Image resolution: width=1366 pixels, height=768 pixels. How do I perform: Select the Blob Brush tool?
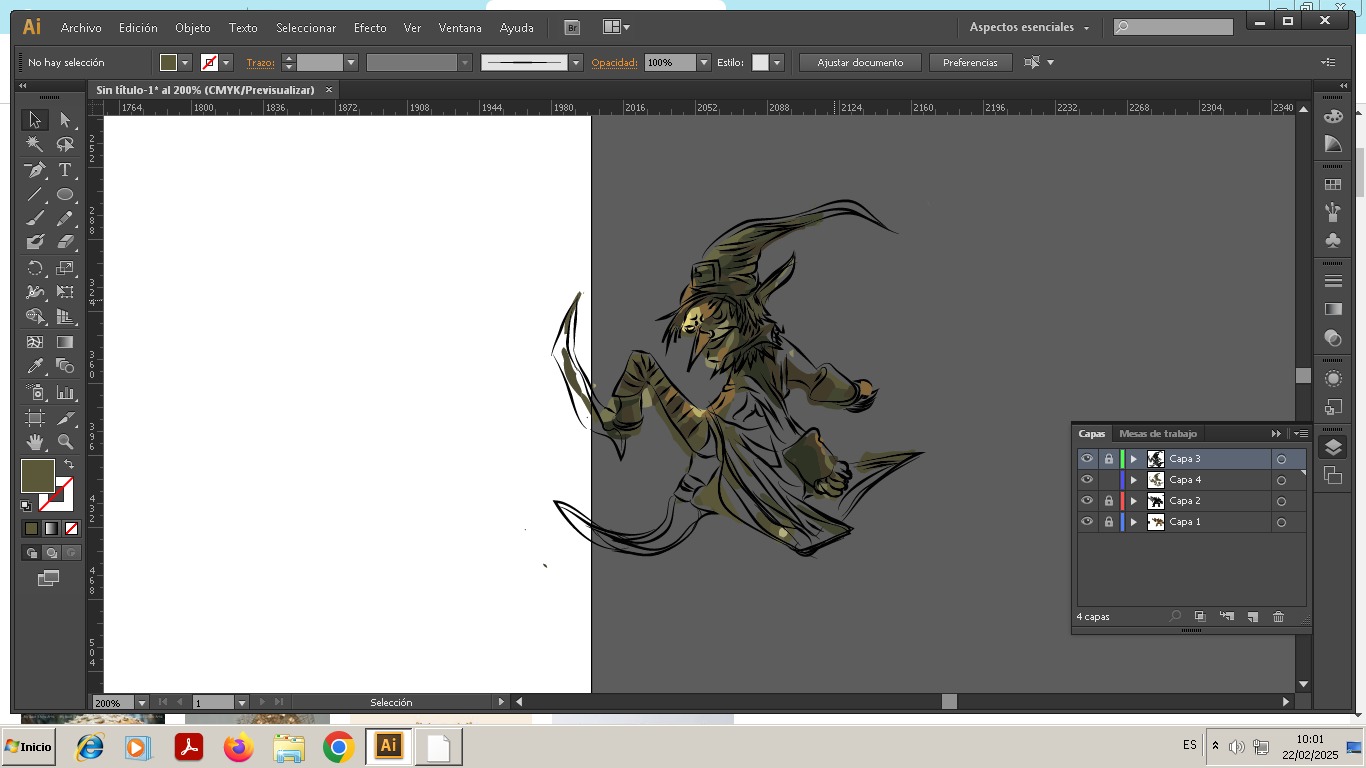pyautogui.click(x=35, y=242)
